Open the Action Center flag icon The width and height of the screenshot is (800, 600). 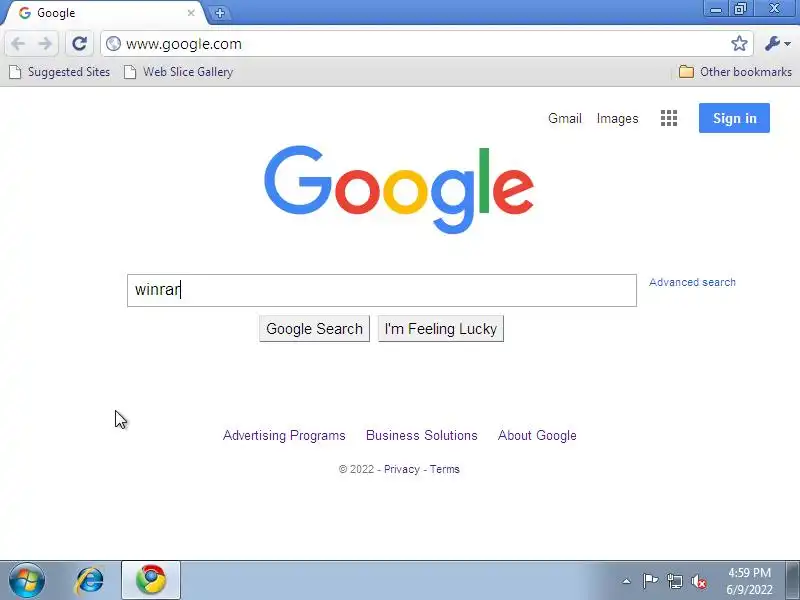pos(650,581)
